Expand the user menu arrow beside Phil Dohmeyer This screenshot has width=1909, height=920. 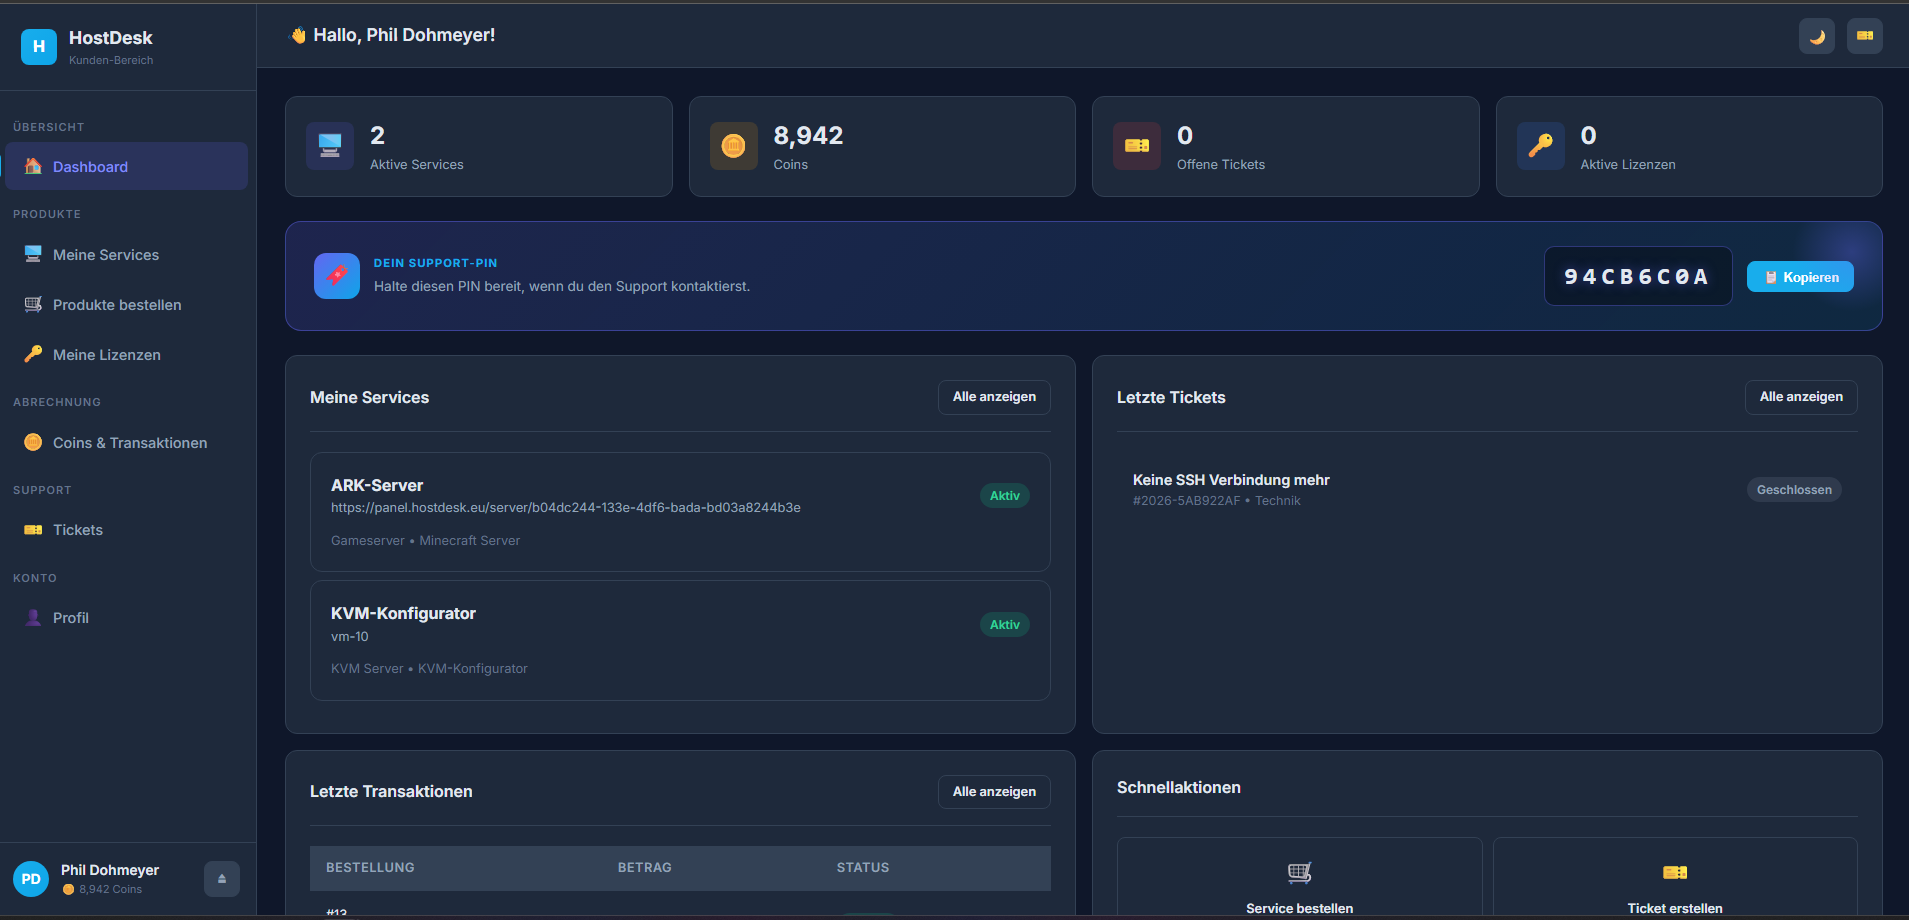(222, 879)
